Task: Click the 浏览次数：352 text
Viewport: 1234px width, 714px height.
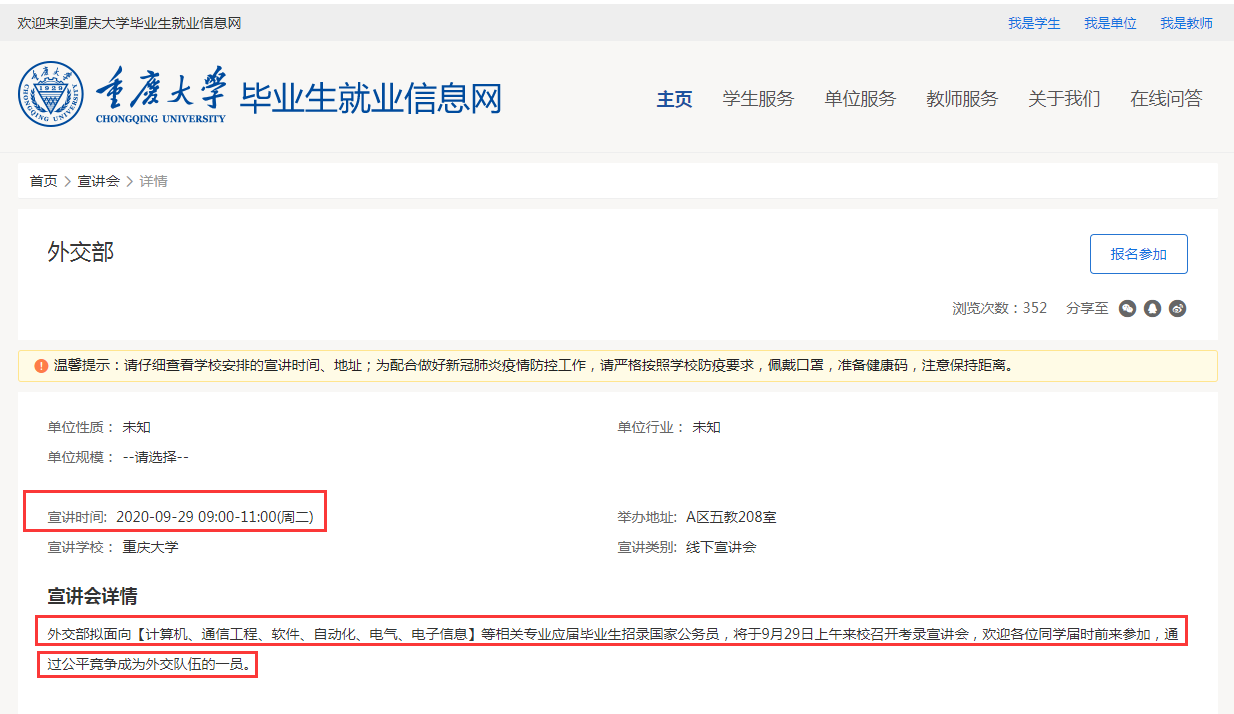Action: (x=1000, y=308)
